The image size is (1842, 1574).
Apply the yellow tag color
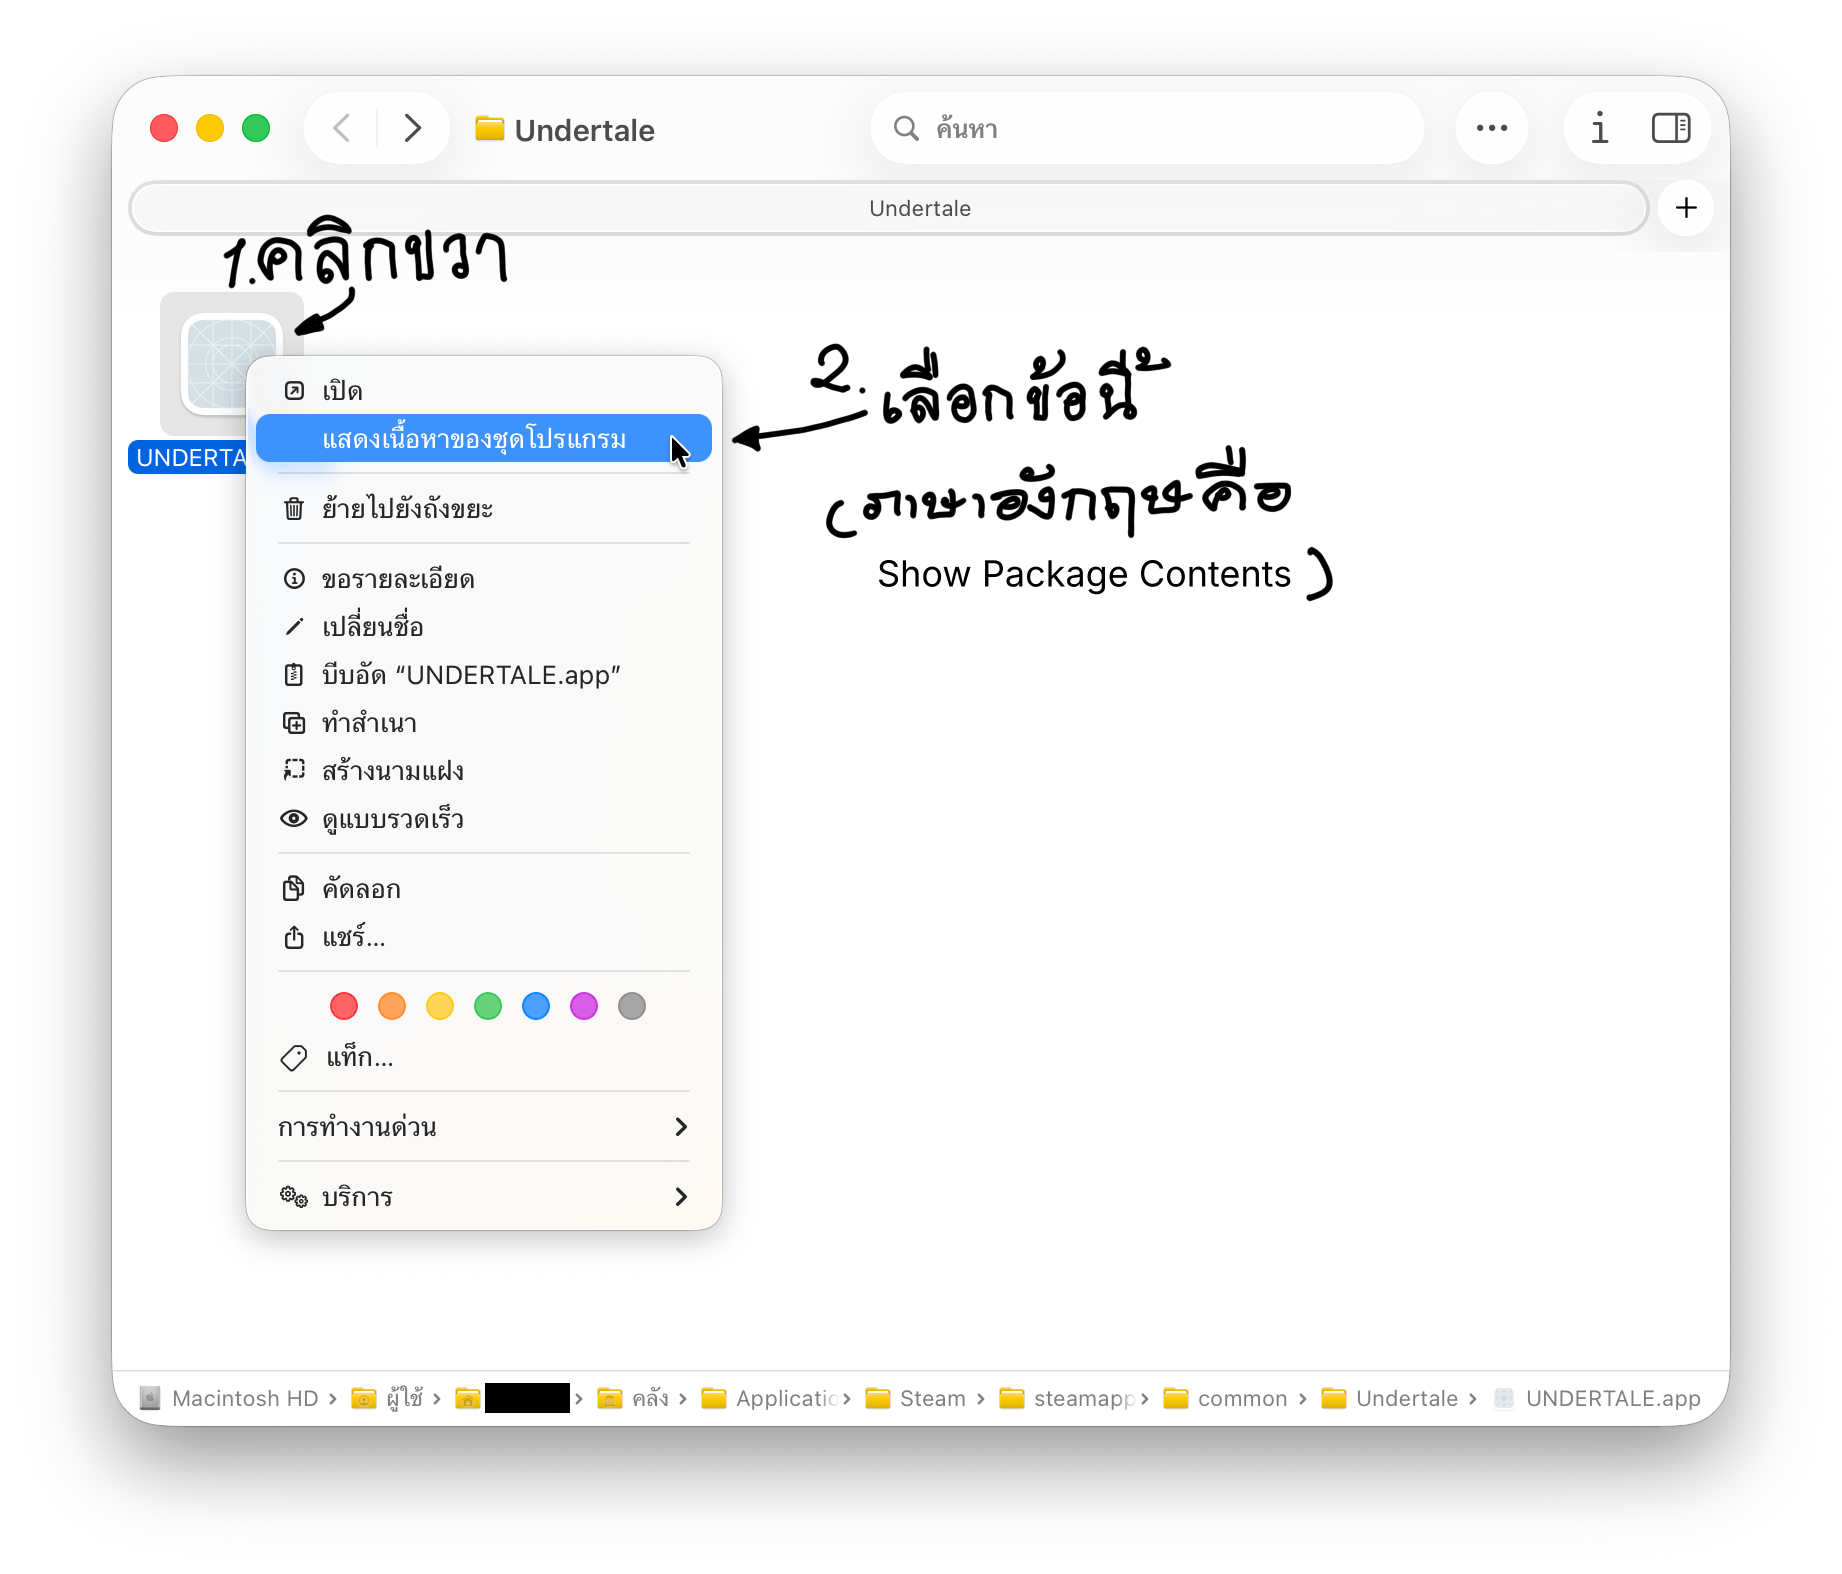[440, 1006]
